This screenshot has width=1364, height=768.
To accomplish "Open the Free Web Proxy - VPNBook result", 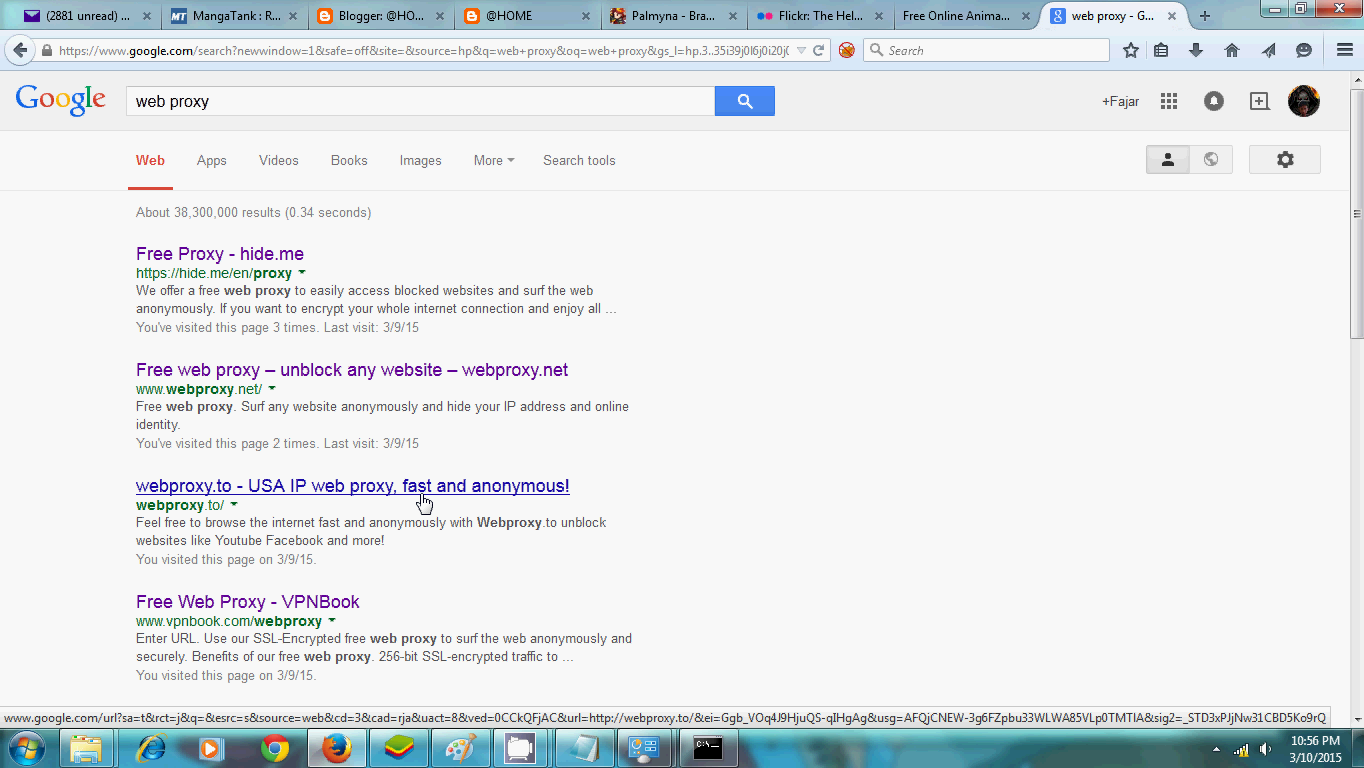I will click(x=248, y=602).
